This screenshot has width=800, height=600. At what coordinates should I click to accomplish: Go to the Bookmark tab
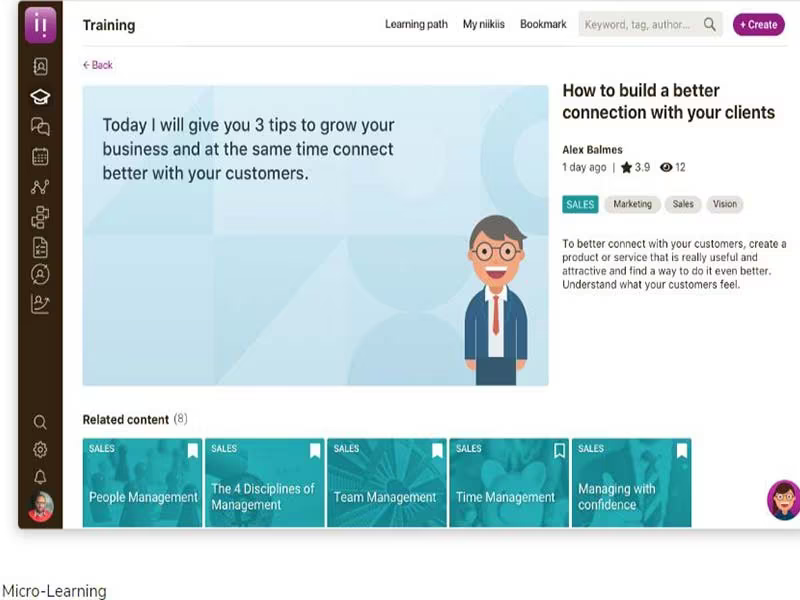tap(543, 24)
